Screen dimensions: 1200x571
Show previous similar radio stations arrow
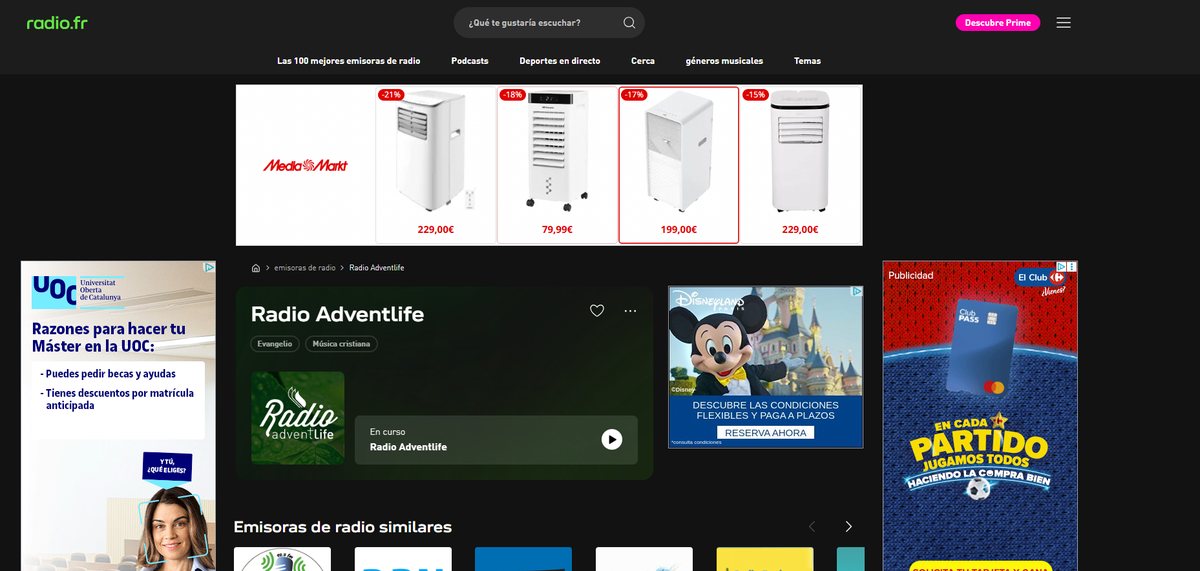[x=812, y=527]
